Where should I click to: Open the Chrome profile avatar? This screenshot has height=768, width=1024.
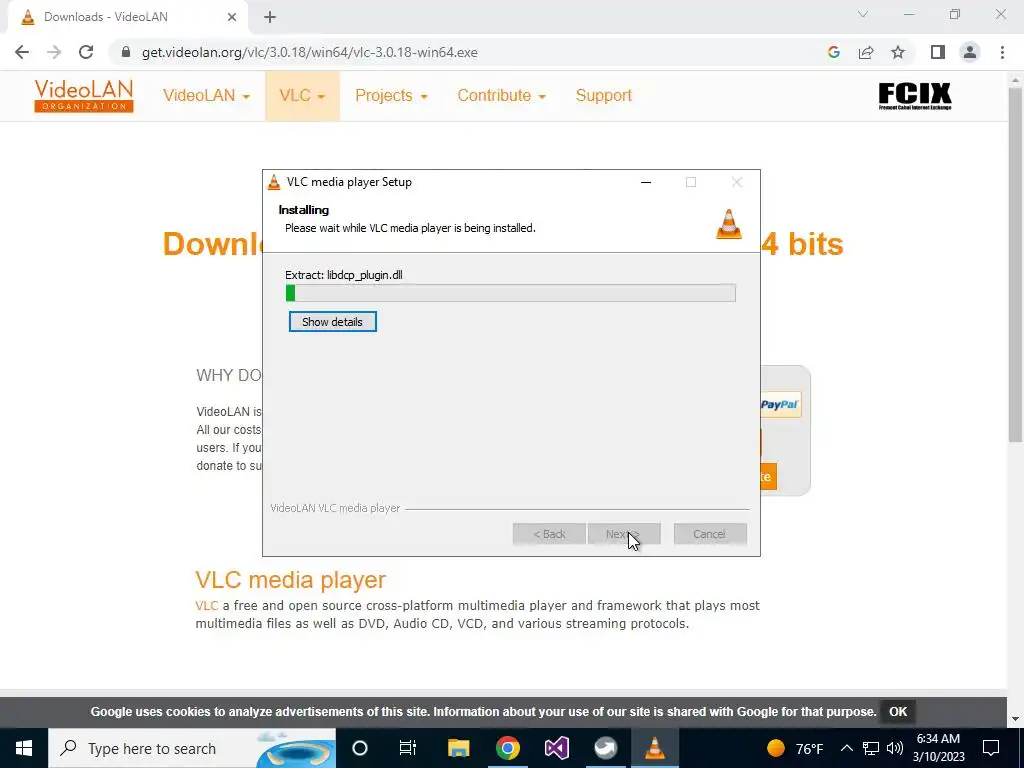(x=970, y=52)
